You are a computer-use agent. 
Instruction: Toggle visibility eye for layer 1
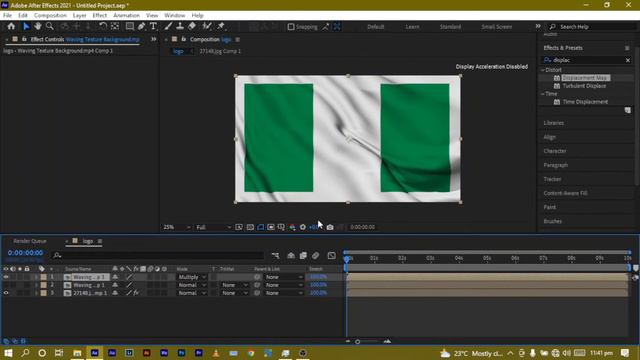(x=6, y=277)
